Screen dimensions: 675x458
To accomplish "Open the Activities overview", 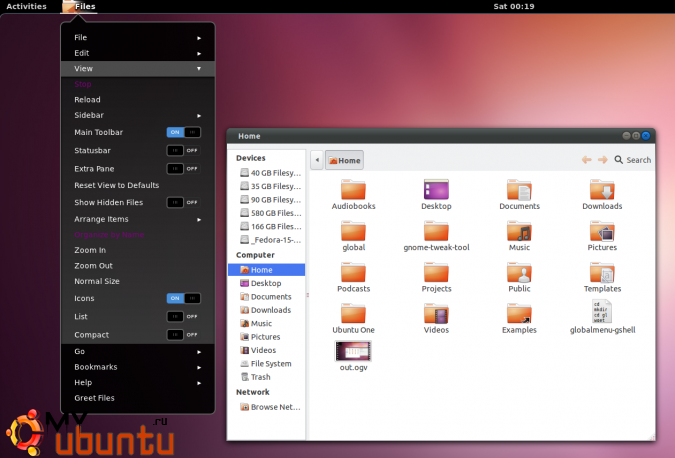I will tap(26, 6).
